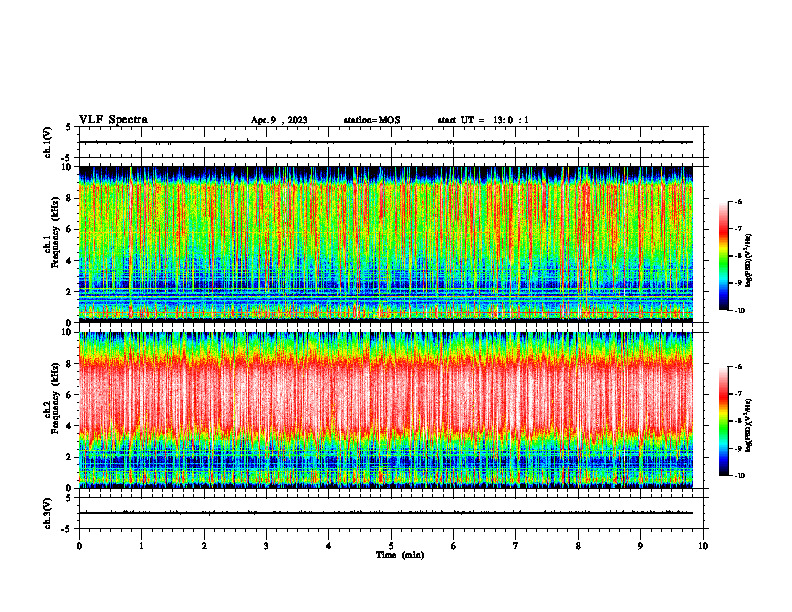Click time-axis tick label "10" at right end
The image size is (792, 612).
coord(703,546)
